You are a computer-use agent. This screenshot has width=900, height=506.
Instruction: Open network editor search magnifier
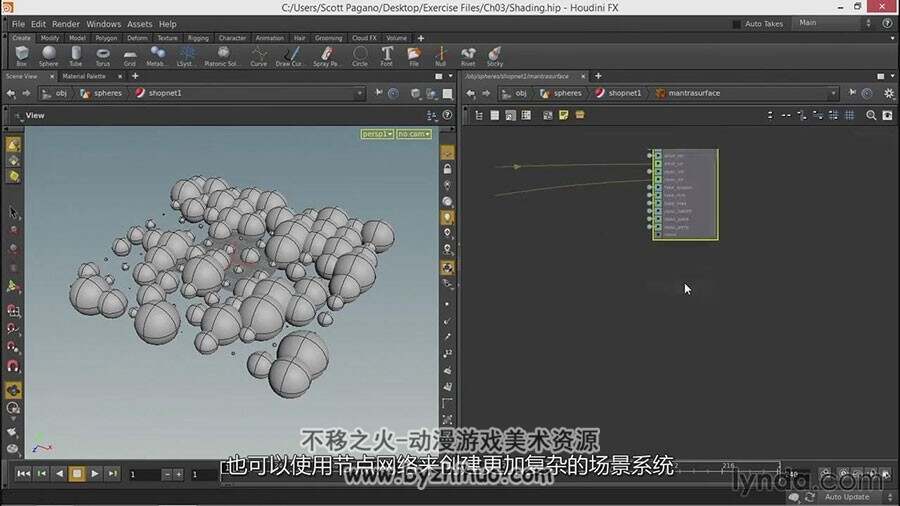click(871, 115)
